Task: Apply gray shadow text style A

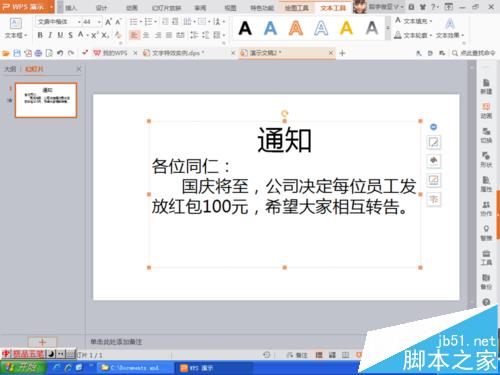Action: [372, 28]
